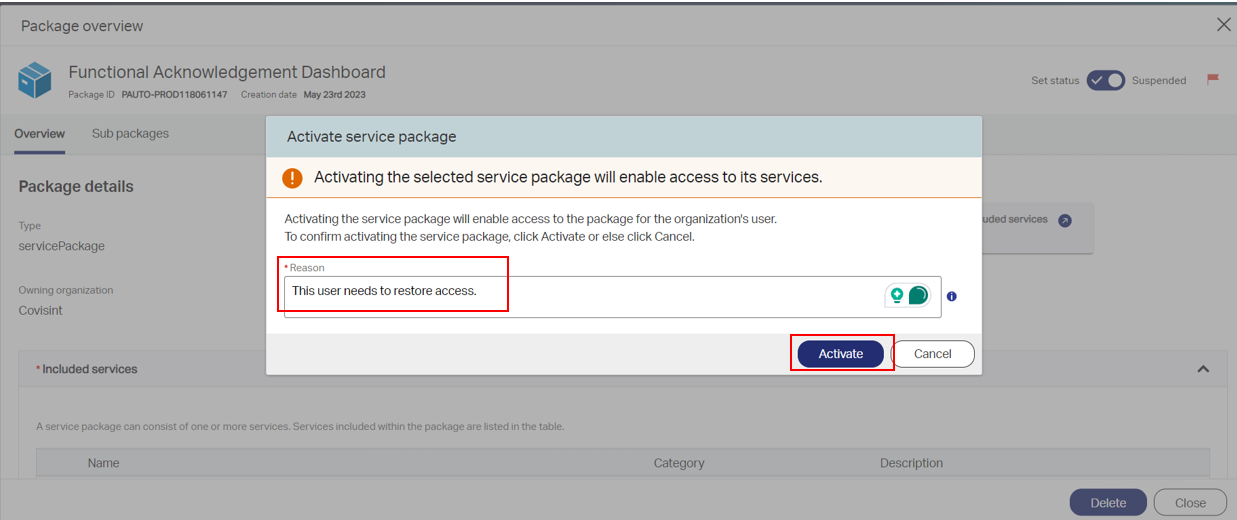
Task: Focus the Reason text input field
Action: pos(613,296)
